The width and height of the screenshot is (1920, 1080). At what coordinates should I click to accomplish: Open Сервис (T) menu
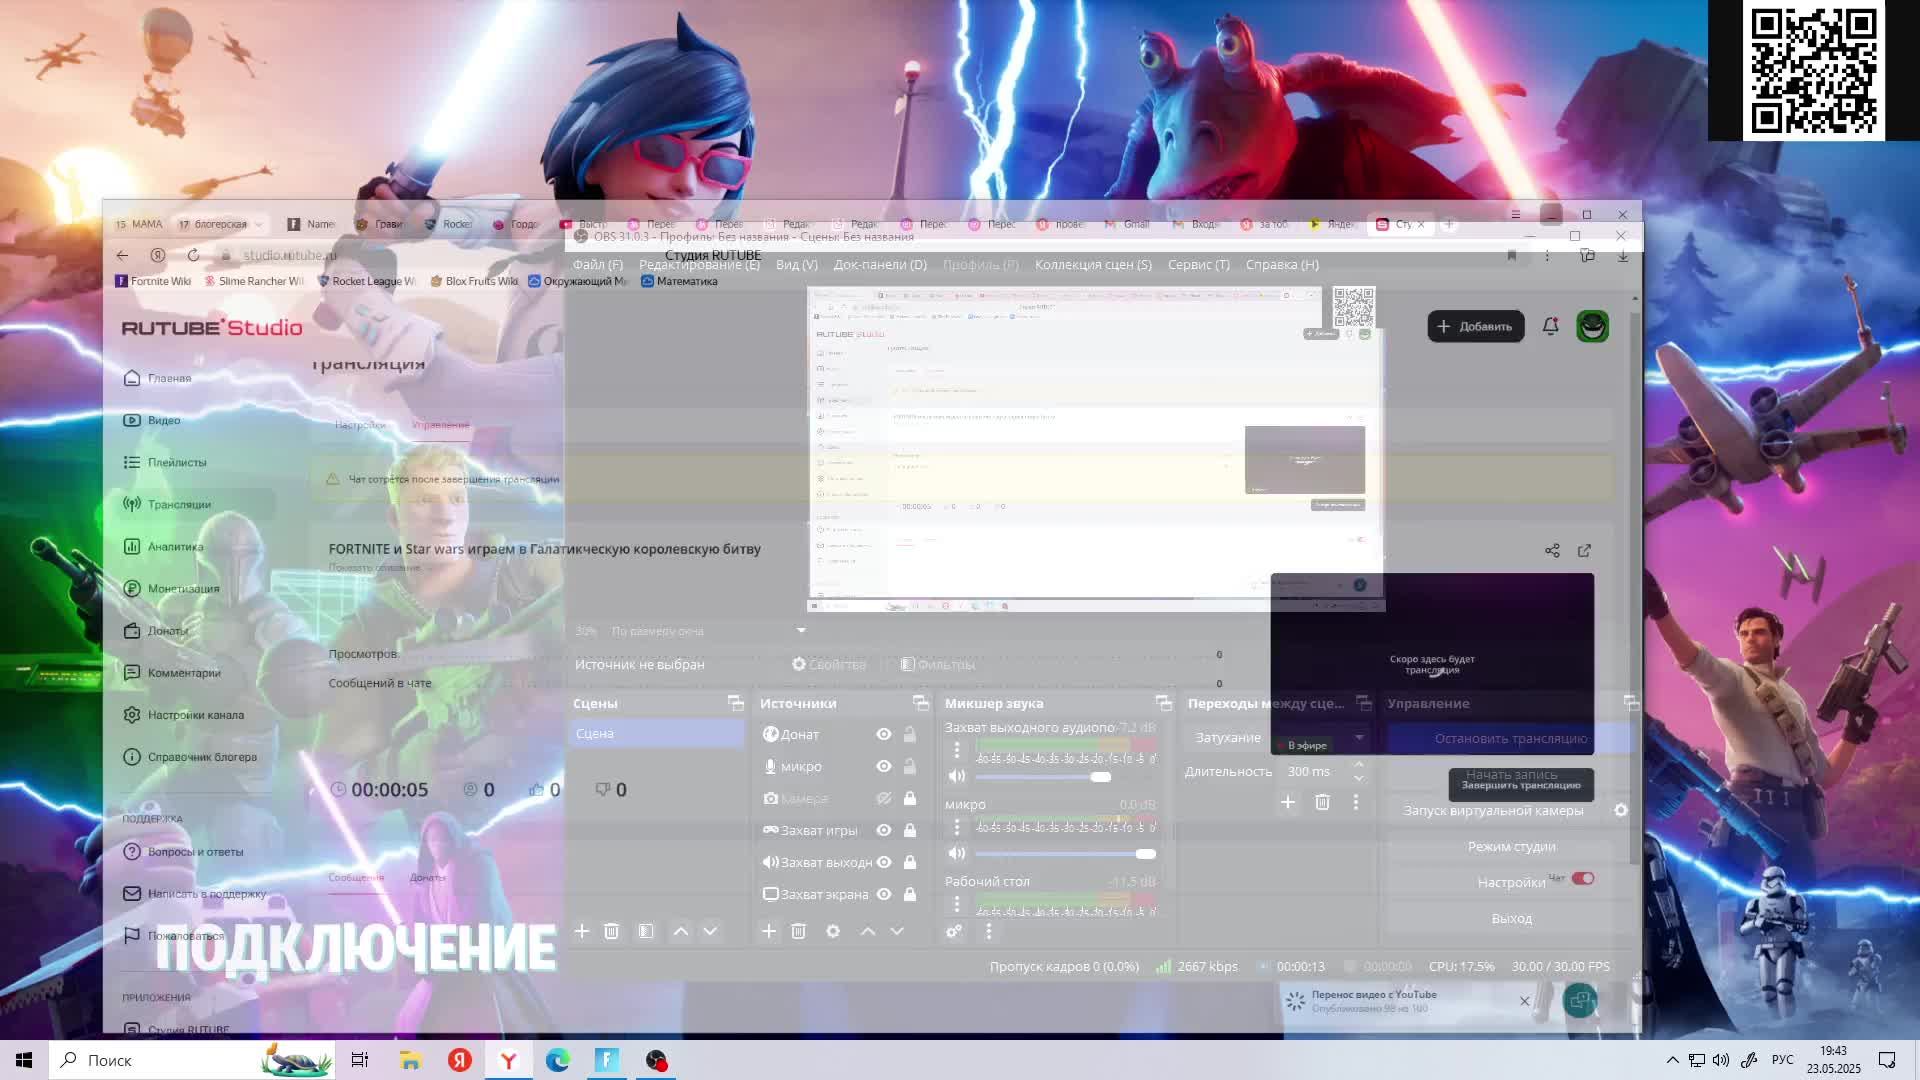[1199, 264]
